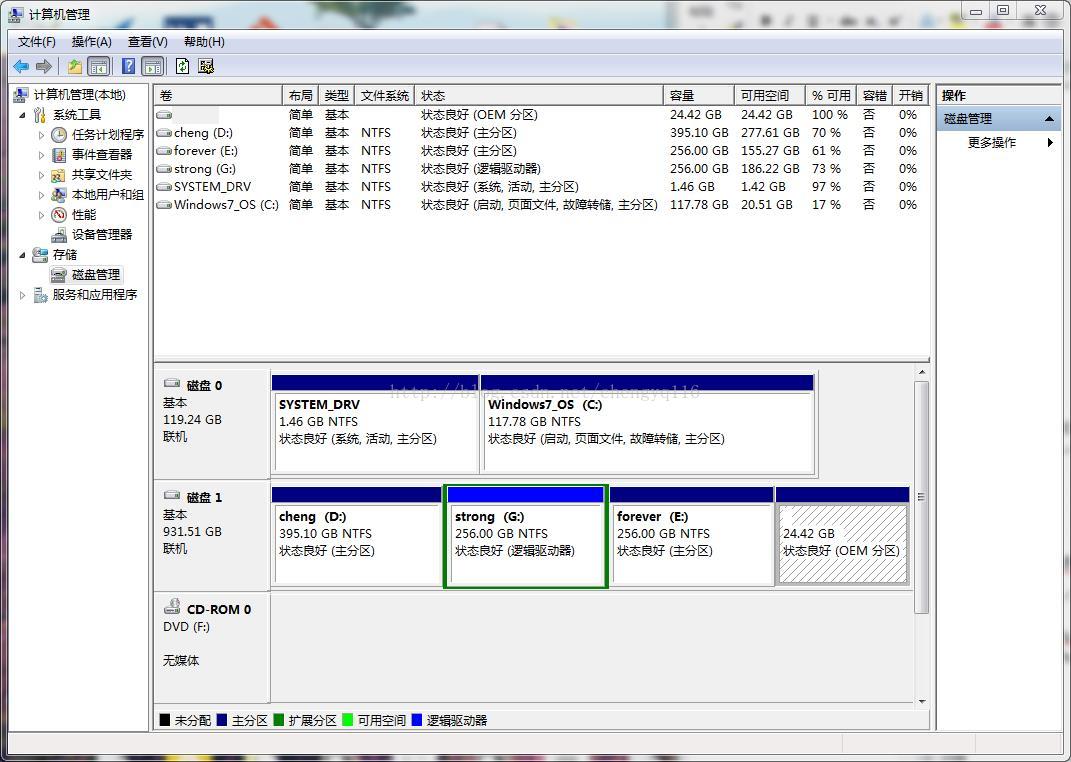Viewport: 1071px width, 762px height.
Task: Collapse the 磁盘管理 actions section arrow
Action: pos(1049,119)
